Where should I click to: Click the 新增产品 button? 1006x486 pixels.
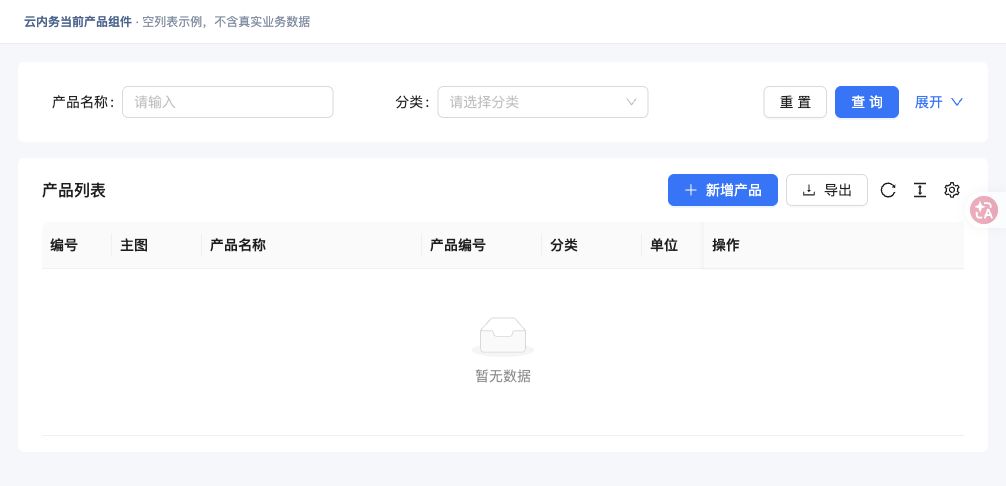(722, 190)
